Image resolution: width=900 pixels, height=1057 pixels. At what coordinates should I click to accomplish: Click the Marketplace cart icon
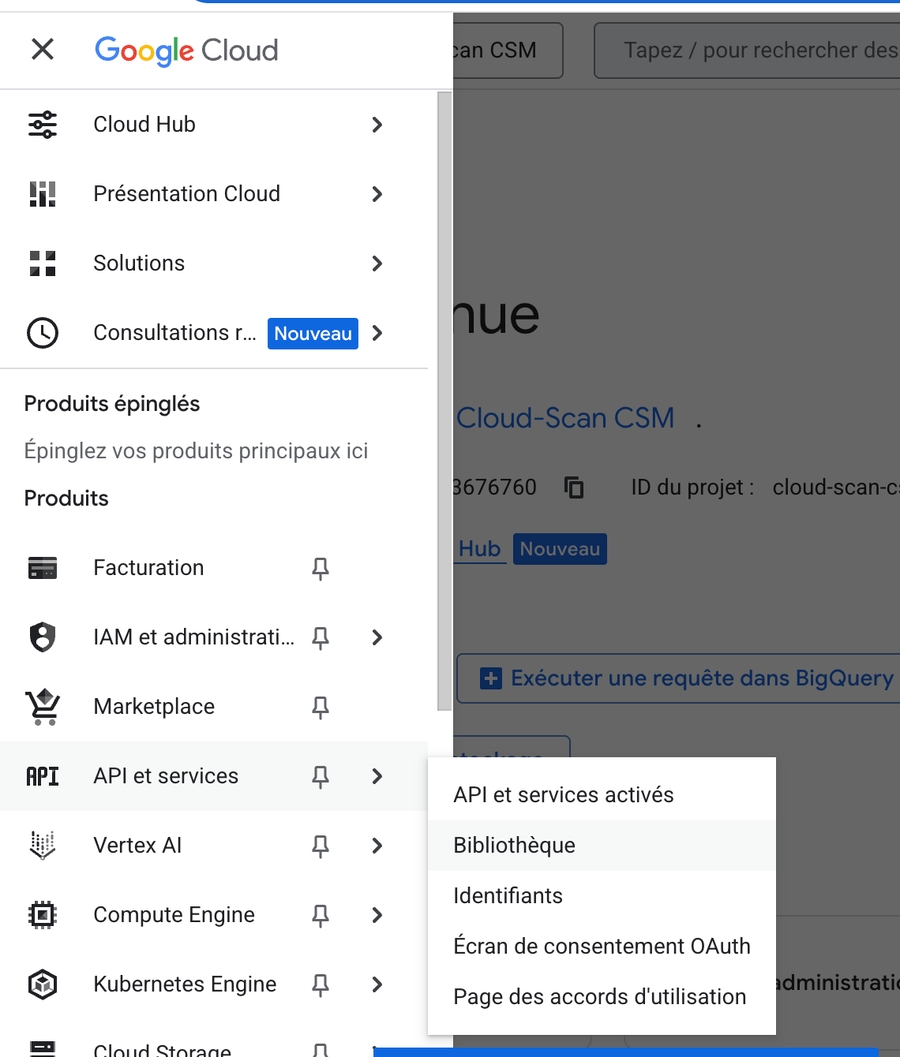pyautogui.click(x=42, y=707)
